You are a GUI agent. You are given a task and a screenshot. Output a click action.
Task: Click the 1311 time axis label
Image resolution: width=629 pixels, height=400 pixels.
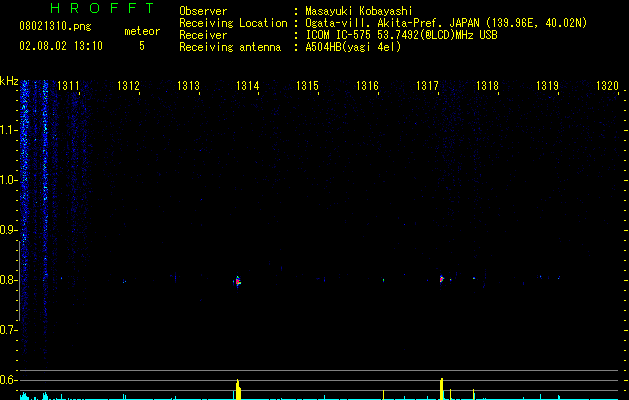[68, 86]
